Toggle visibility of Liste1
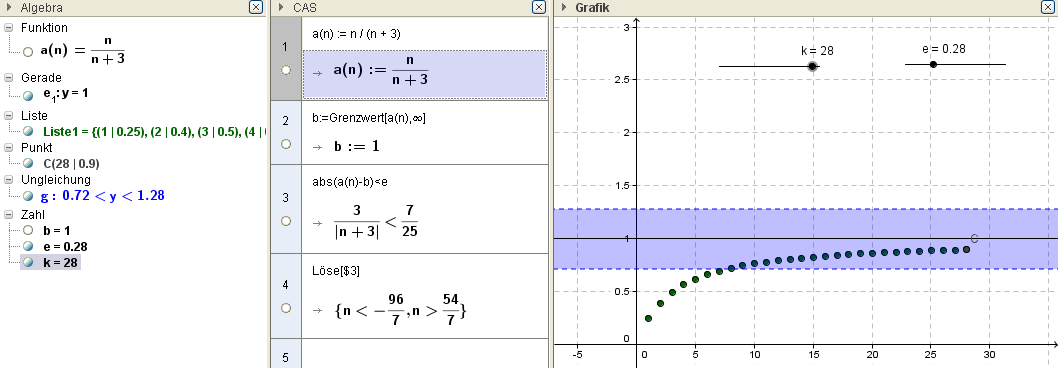The image size is (1058, 368). pyautogui.click(x=28, y=131)
